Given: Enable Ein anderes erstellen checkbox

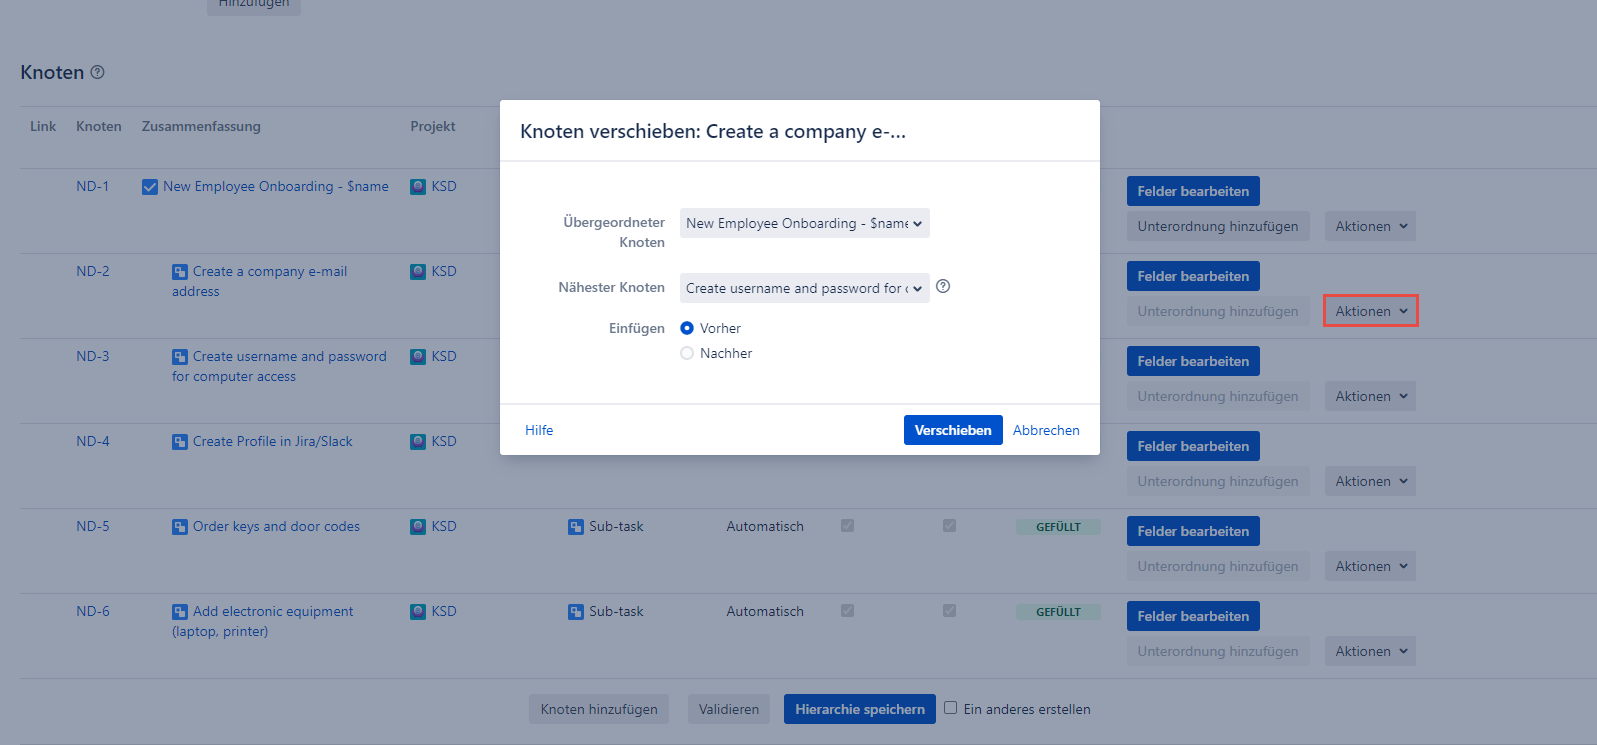Looking at the screenshot, I should coord(951,708).
